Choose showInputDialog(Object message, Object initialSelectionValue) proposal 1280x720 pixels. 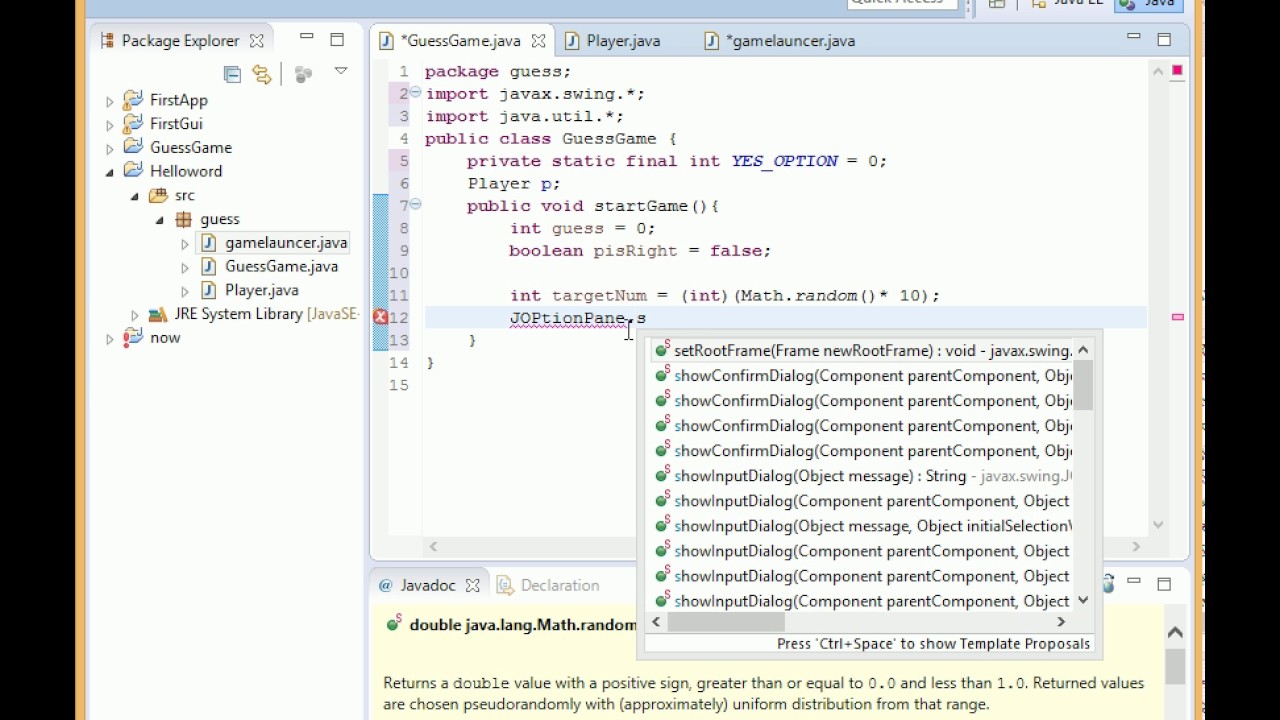(x=863, y=526)
